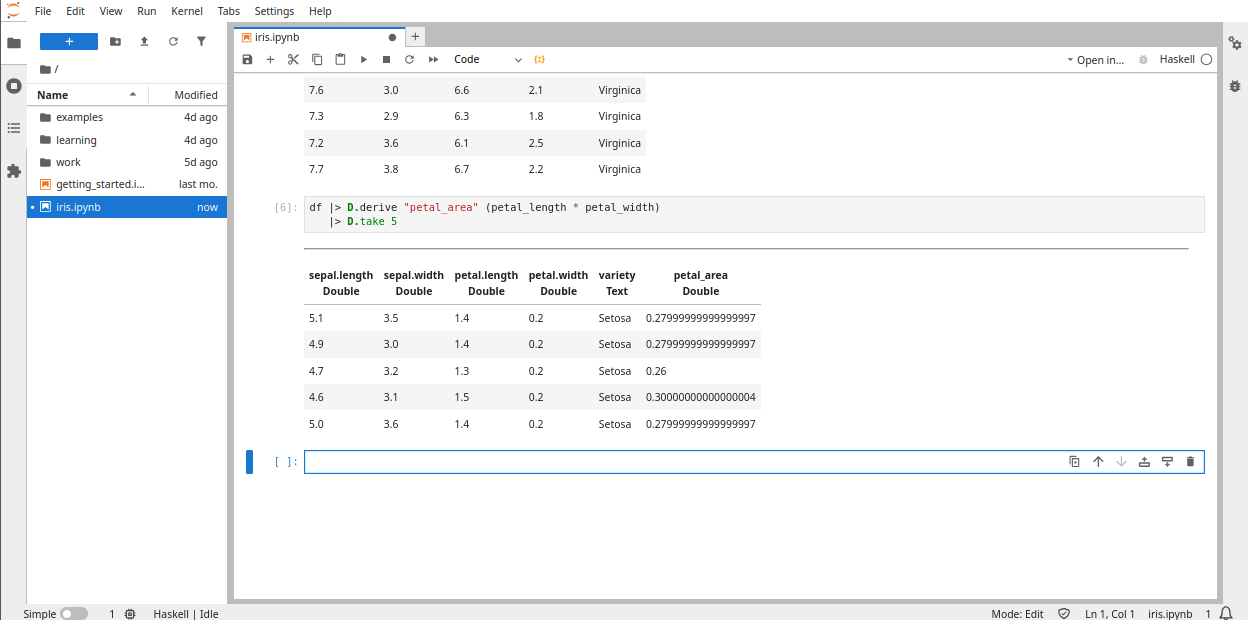Open the property inspector gears icon
The image size is (1248, 620).
(x=1235, y=43)
